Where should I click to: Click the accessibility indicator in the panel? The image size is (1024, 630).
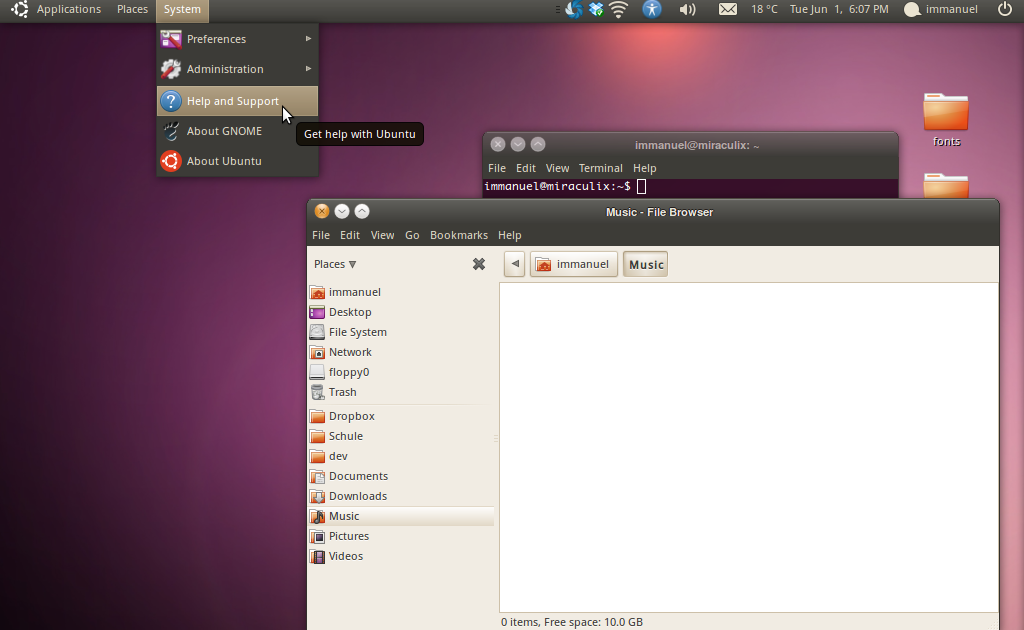pos(651,9)
